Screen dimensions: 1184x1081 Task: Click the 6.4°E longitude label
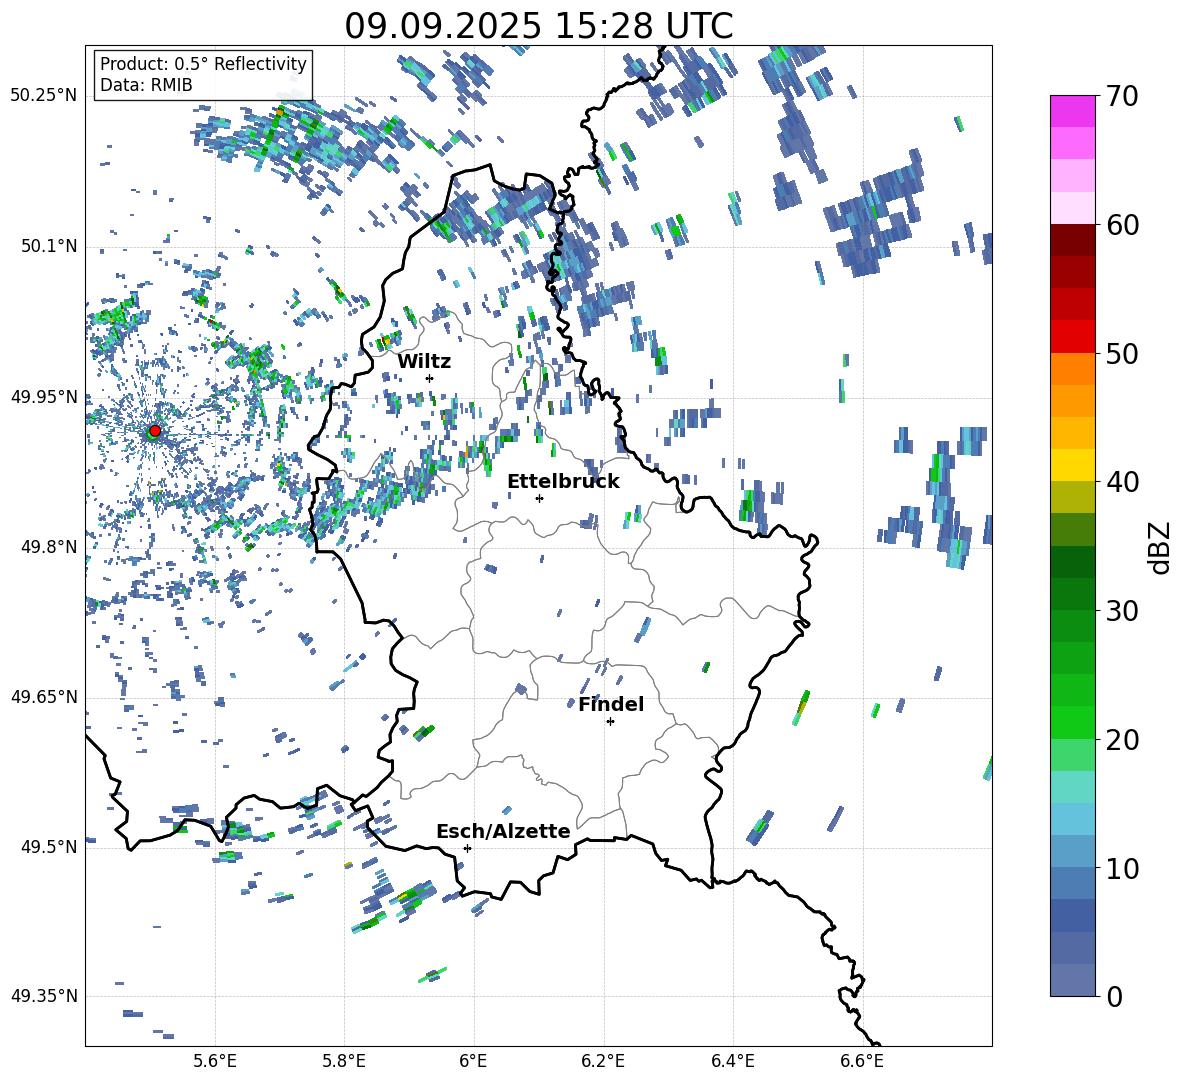732,1061
